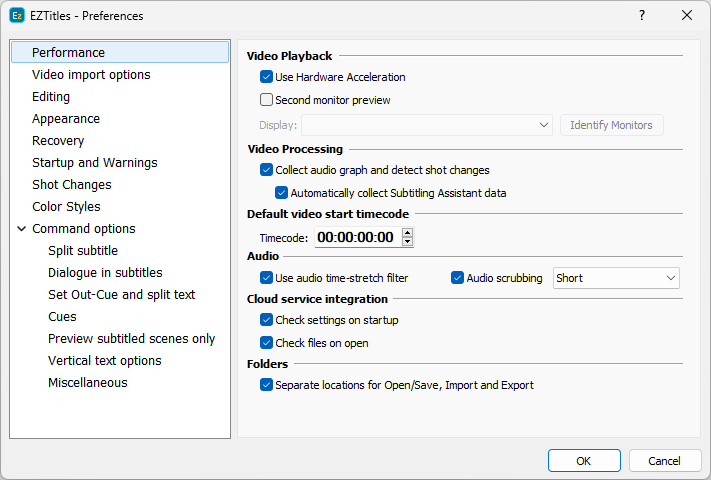This screenshot has width=711, height=480.
Task: Click the EZTitles app icon in title bar
Action: (16, 16)
